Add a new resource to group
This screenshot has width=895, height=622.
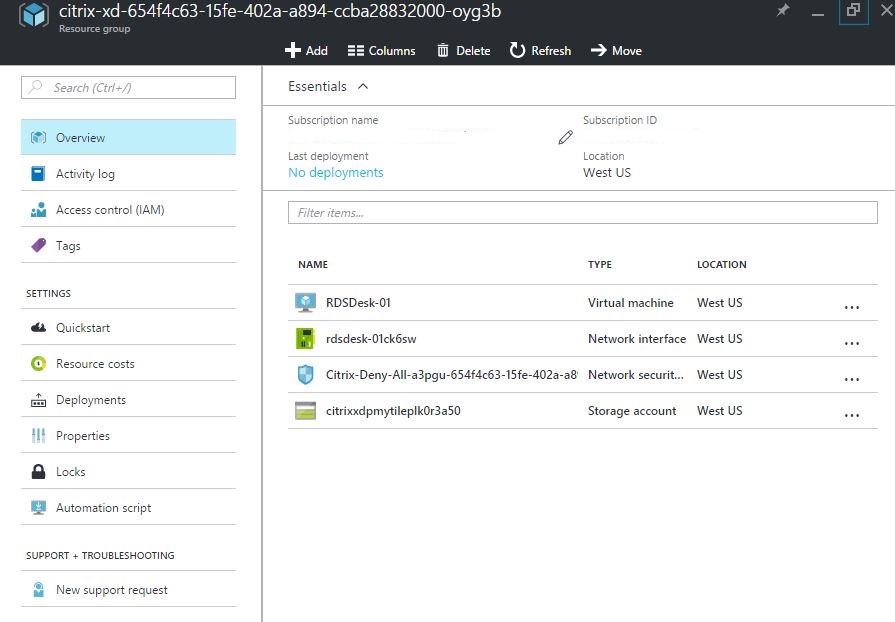306,50
